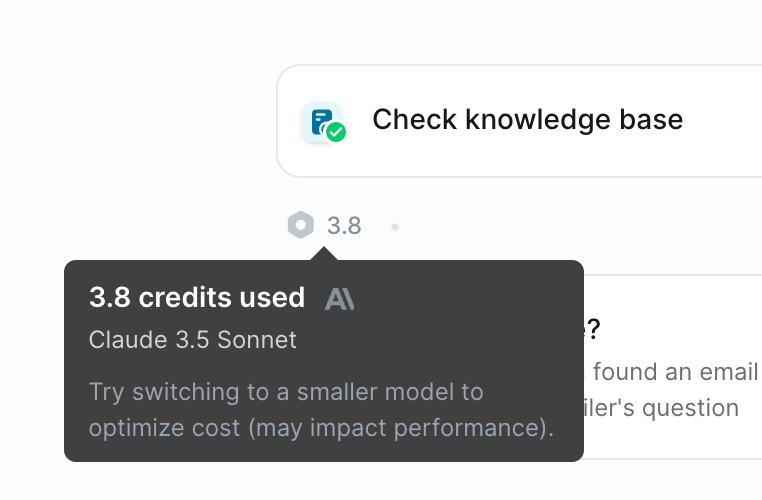
Task: Click the "3.8 credits used" heading
Action: point(197,298)
